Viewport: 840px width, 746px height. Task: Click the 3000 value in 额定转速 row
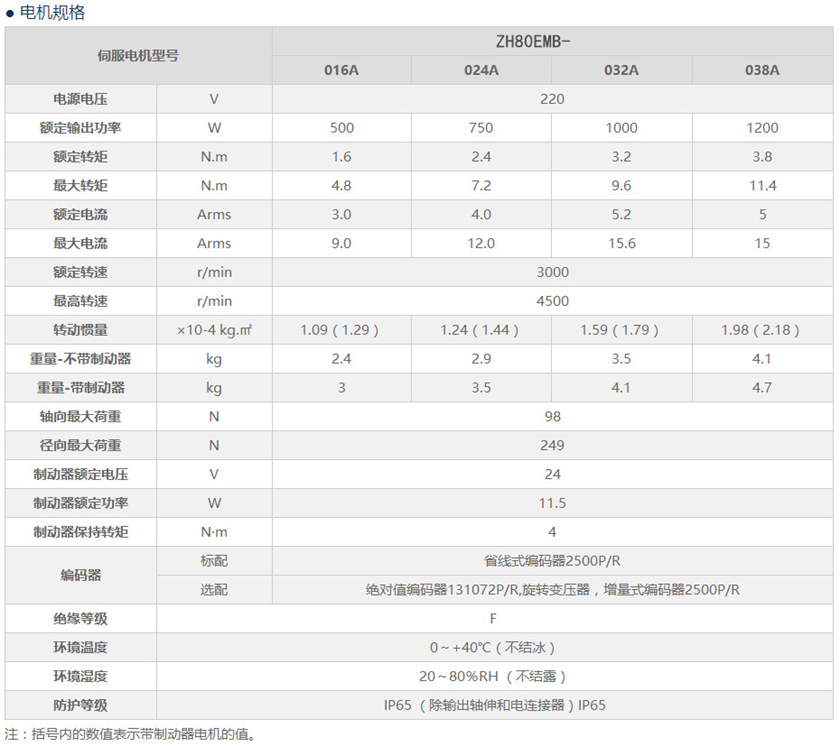552,272
